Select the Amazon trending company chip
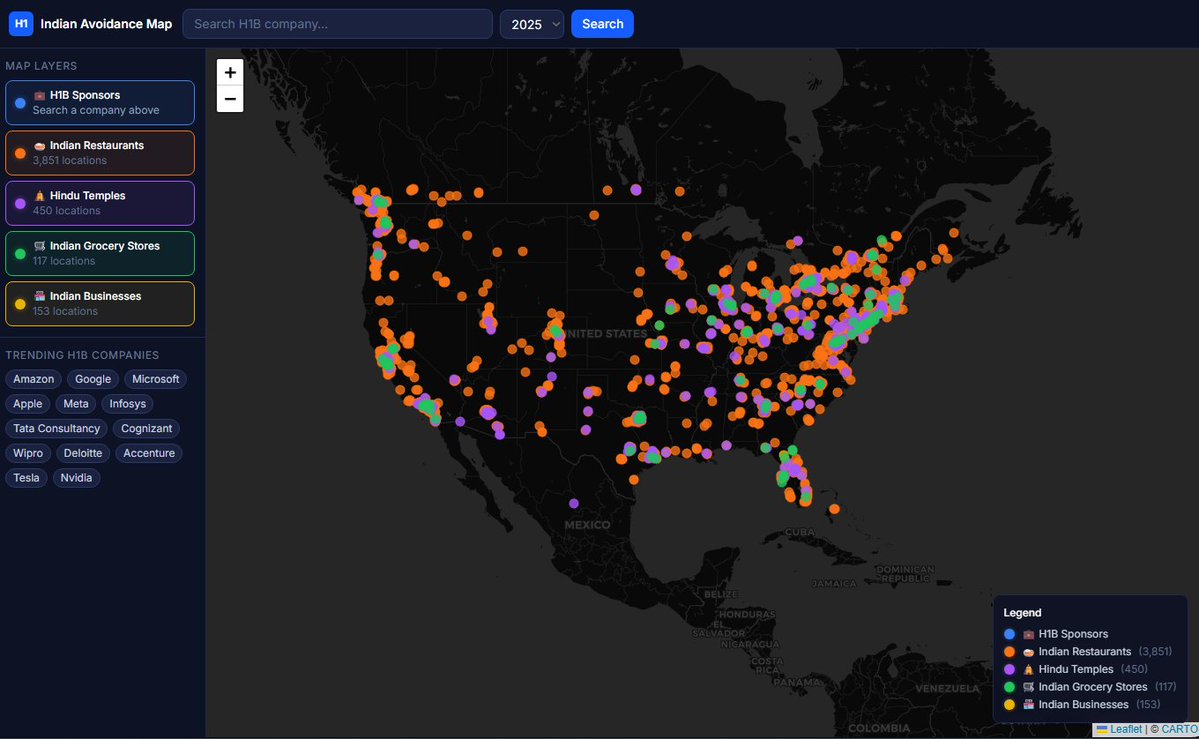This screenshot has width=1199, height=739. (x=34, y=379)
